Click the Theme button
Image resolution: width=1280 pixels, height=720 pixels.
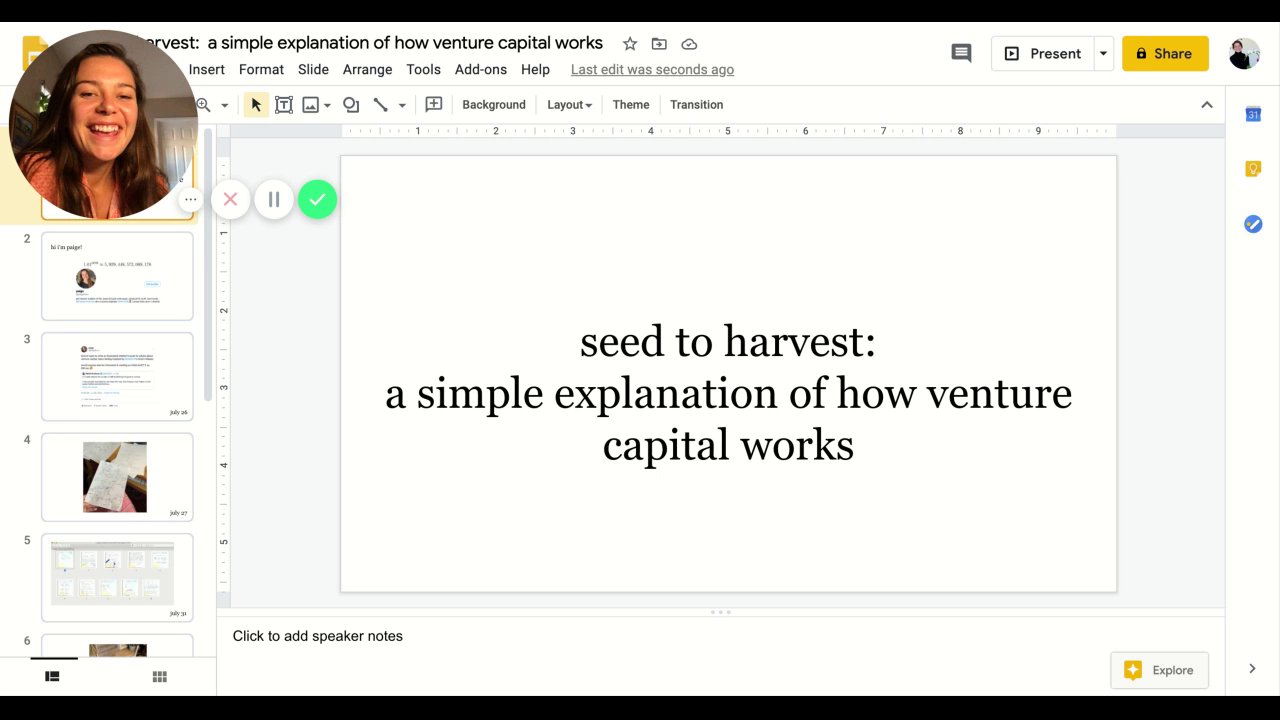(x=631, y=104)
